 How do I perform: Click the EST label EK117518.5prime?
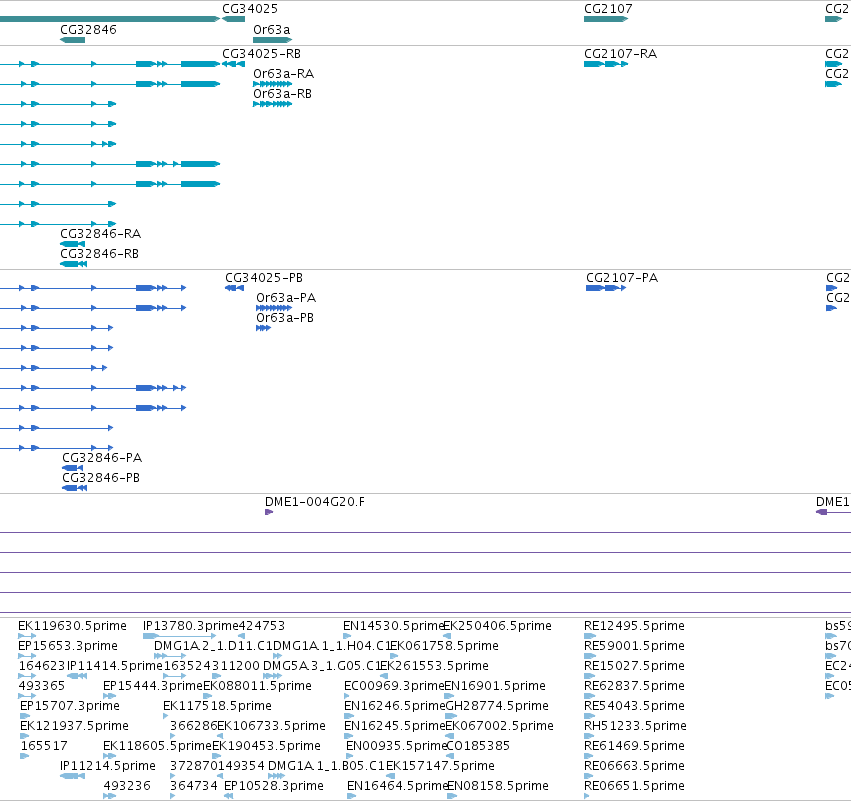click(217, 706)
